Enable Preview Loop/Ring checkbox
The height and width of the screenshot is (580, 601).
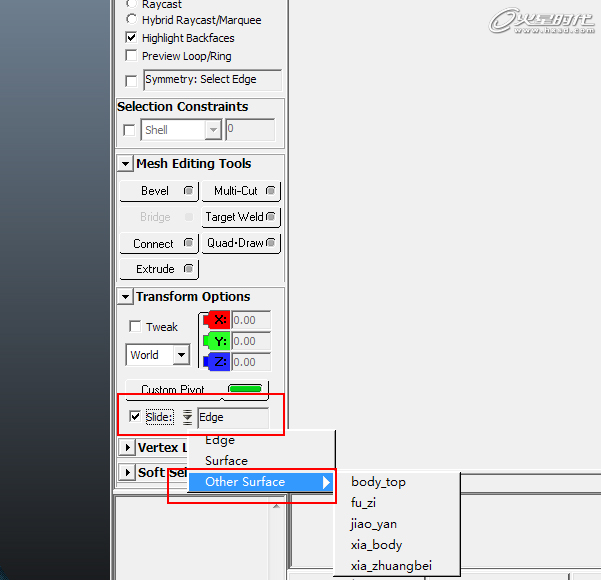click(x=131, y=56)
